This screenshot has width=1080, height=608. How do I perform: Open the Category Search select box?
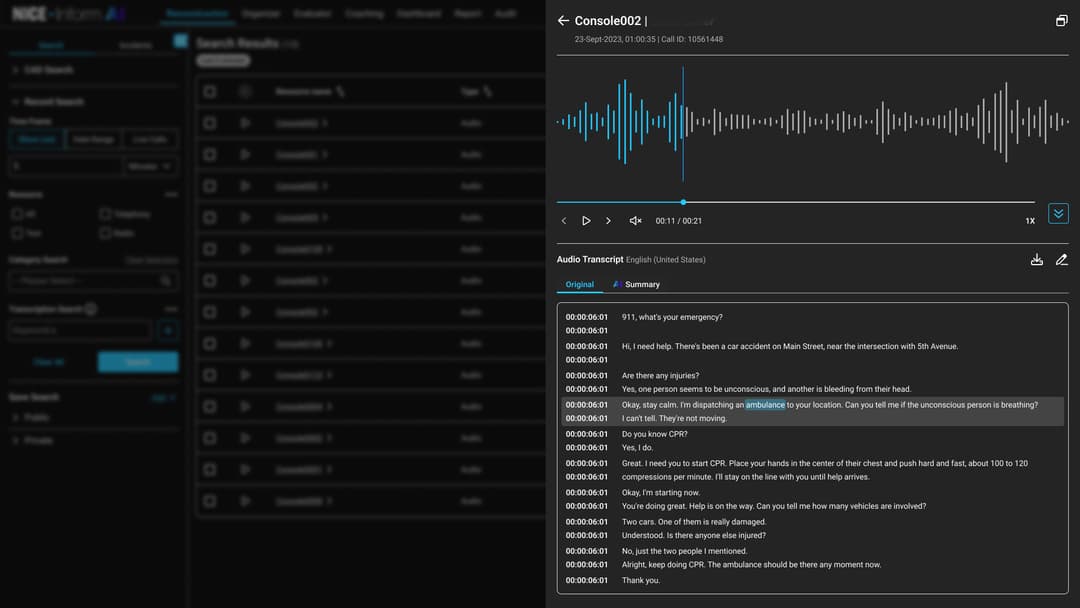(93, 281)
